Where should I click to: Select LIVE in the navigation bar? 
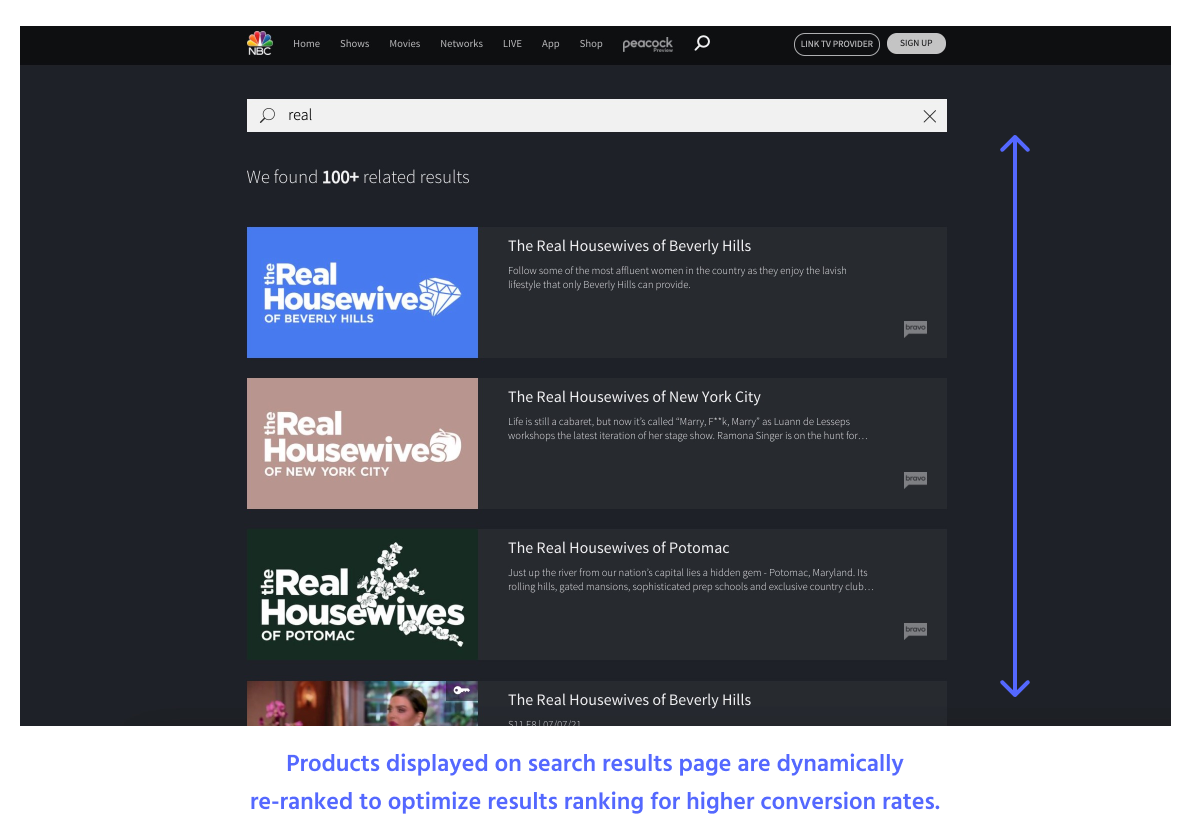pyautogui.click(x=512, y=44)
